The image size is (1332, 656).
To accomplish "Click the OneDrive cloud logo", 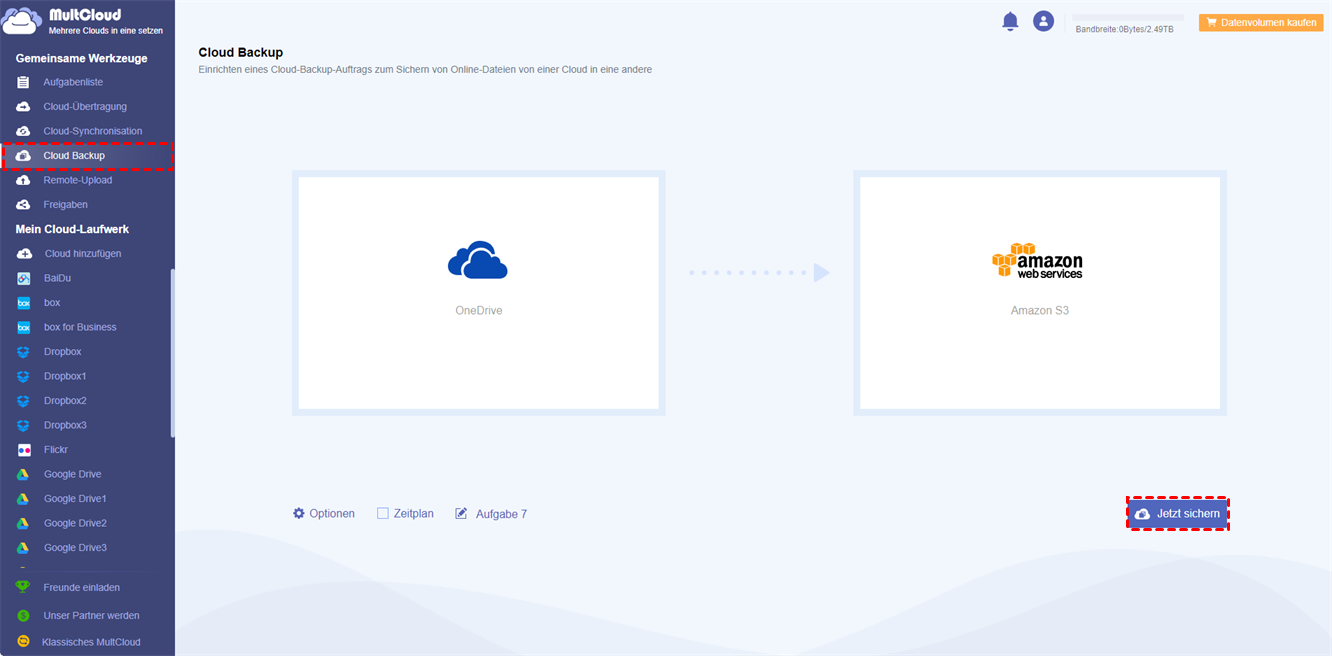I will (x=478, y=260).
